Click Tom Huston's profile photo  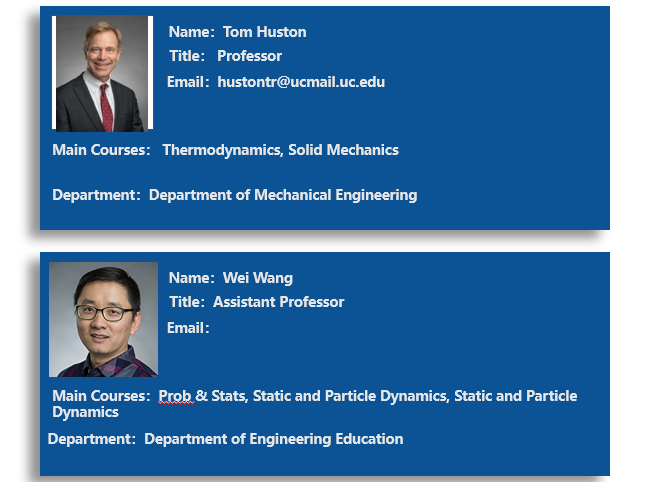(102, 73)
